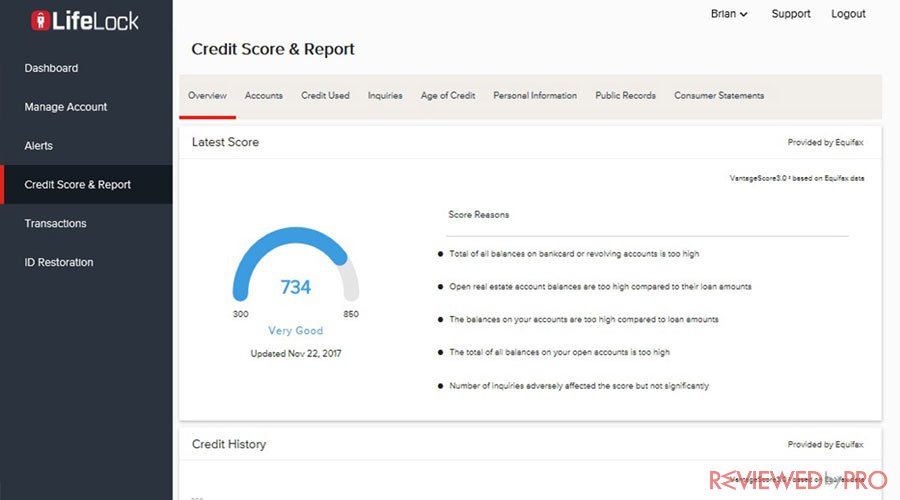Click the Credit History heading
This screenshot has height=500, width=900.
click(x=228, y=444)
